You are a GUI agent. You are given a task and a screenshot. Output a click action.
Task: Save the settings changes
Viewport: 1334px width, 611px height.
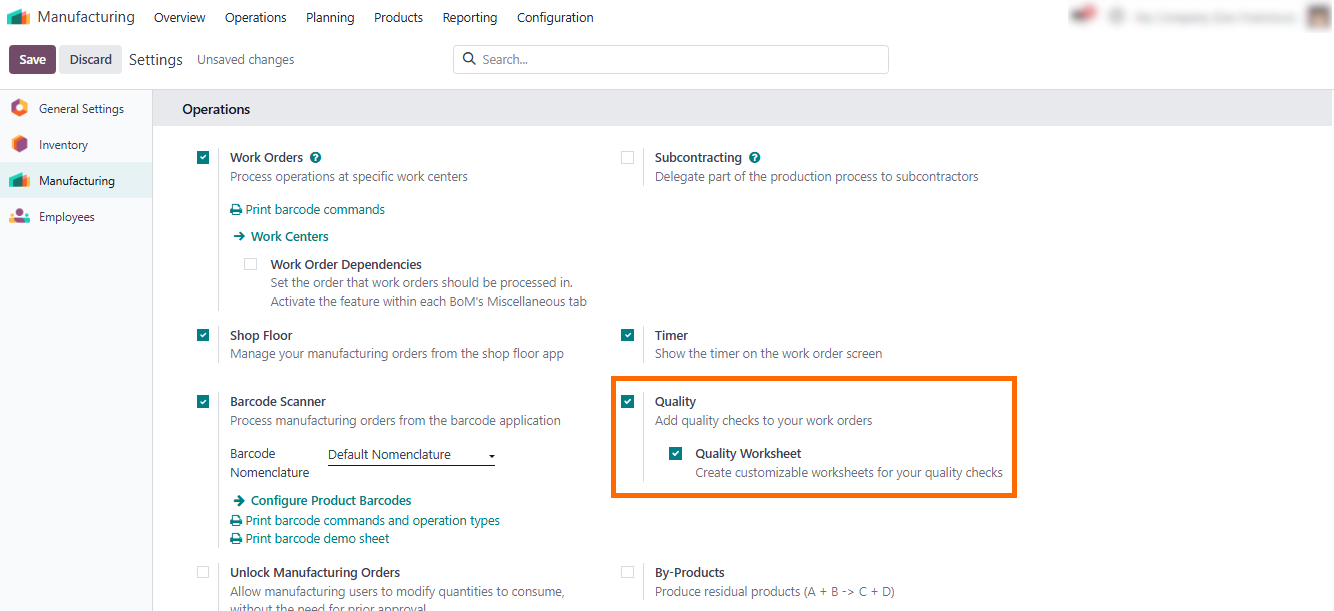point(33,59)
